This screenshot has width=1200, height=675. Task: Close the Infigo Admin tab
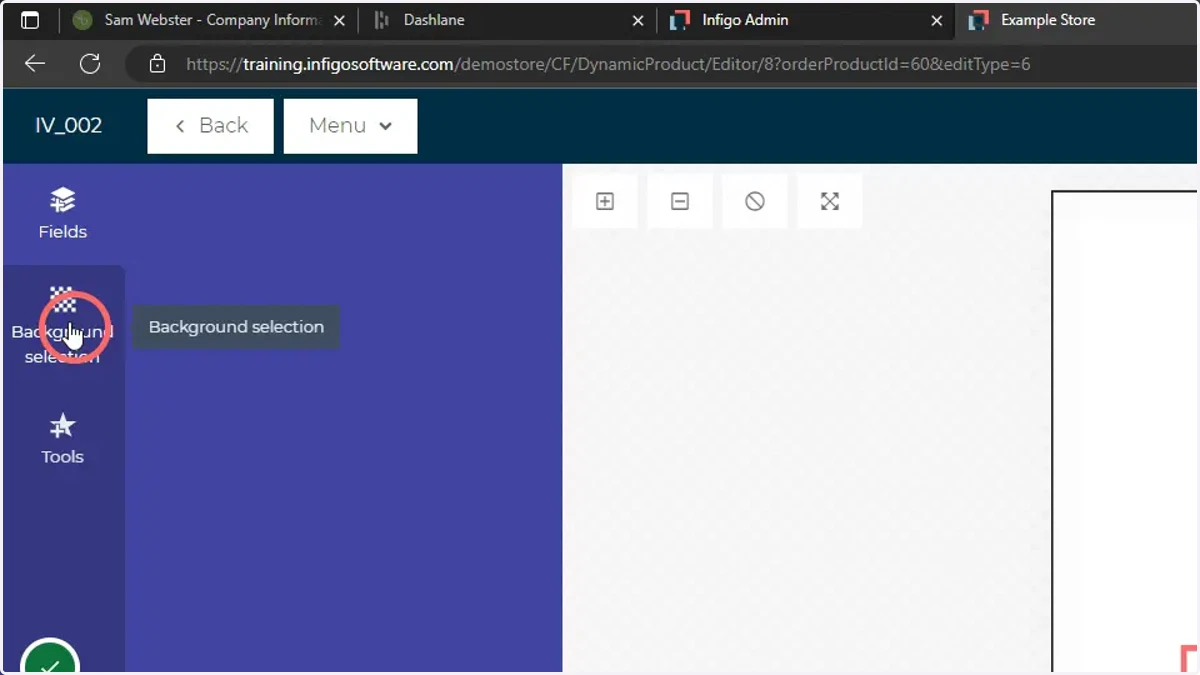pos(937,20)
